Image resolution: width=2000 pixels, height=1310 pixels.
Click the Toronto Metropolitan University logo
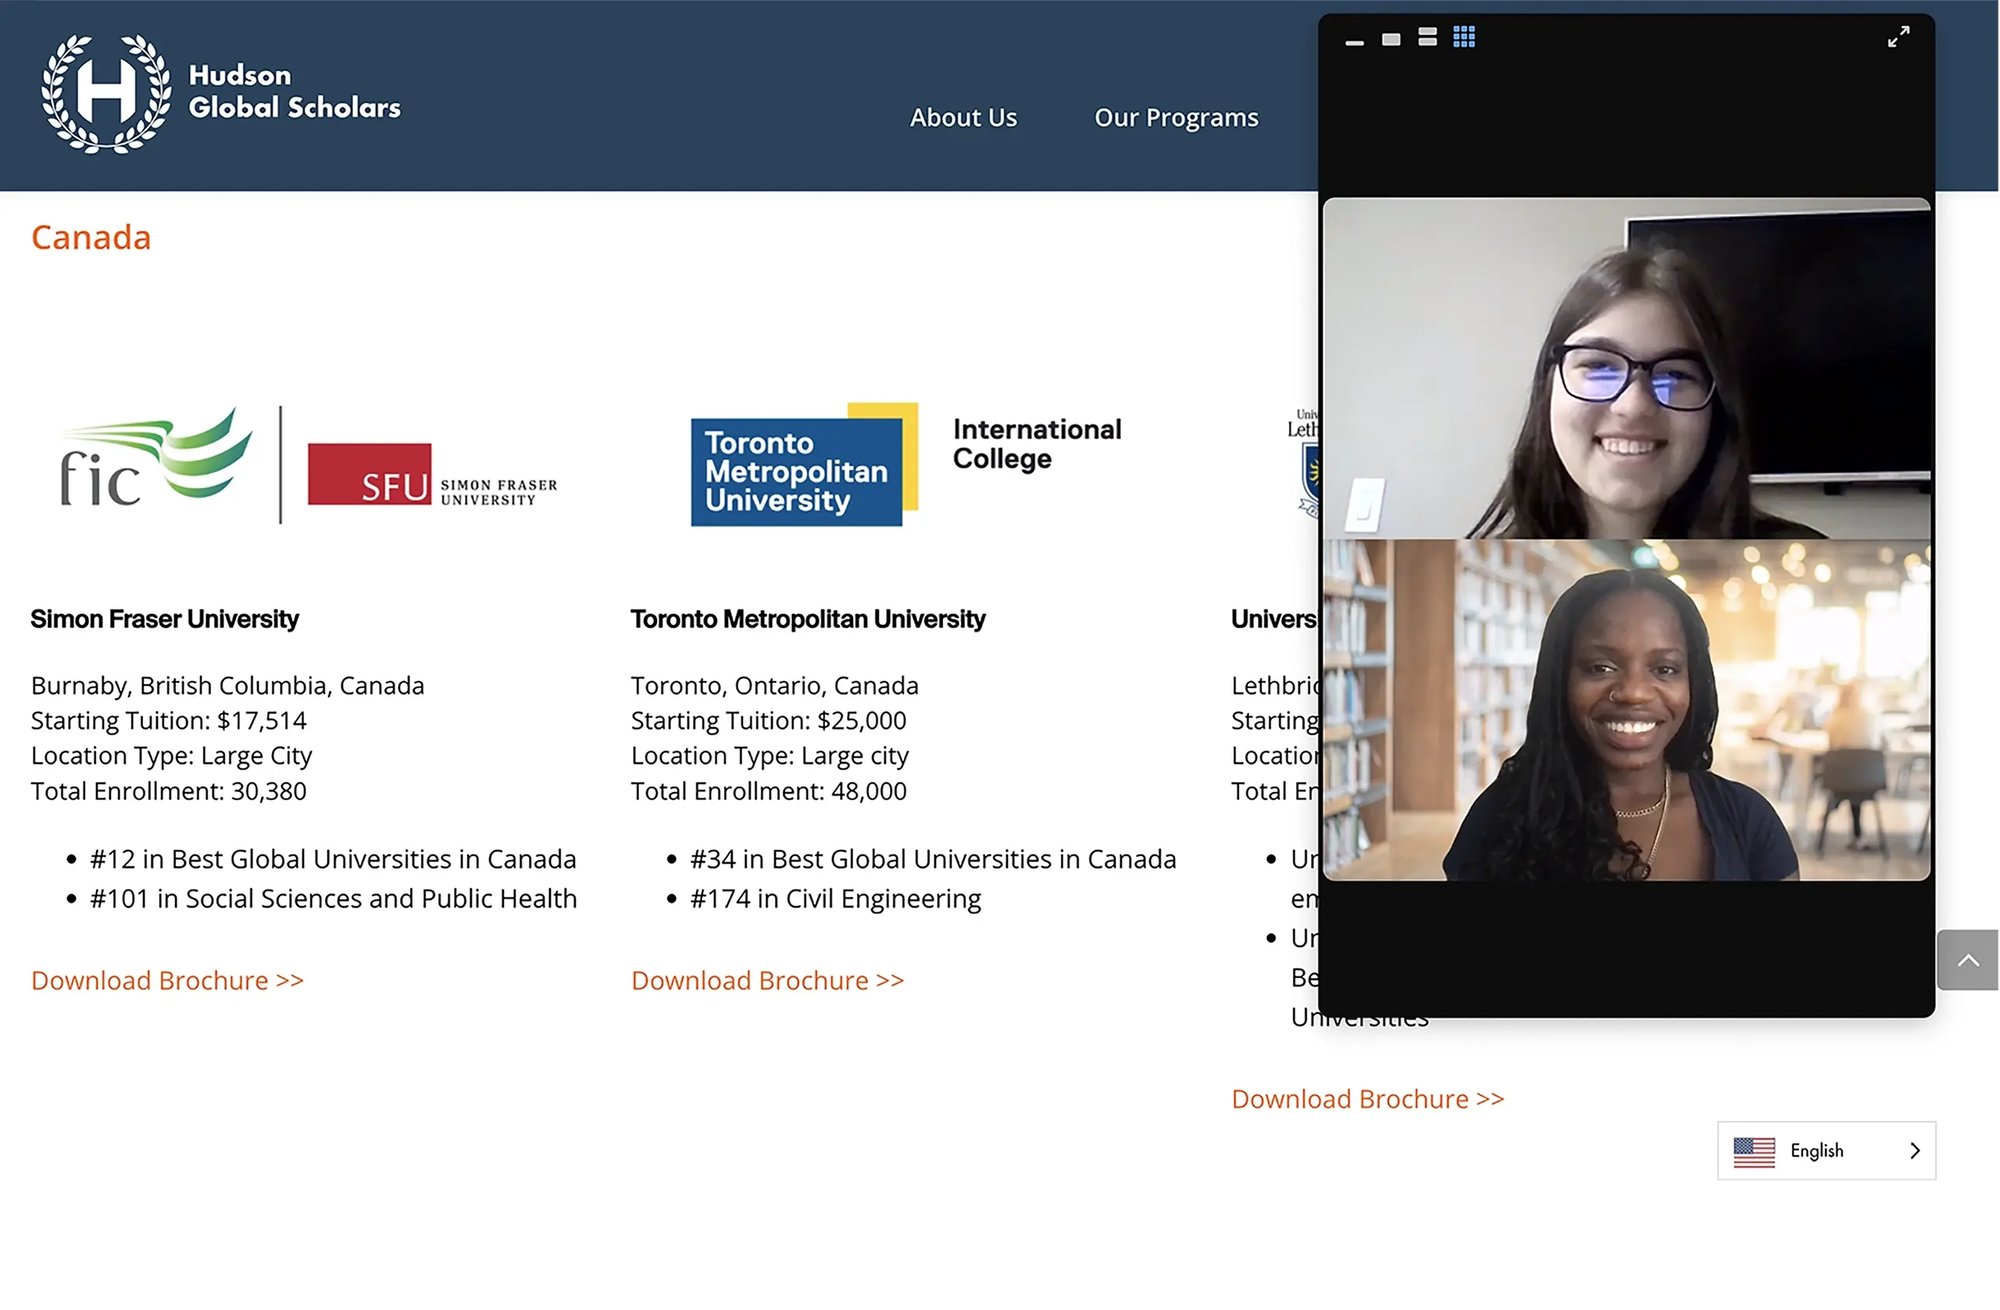pyautogui.click(x=804, y=464)
